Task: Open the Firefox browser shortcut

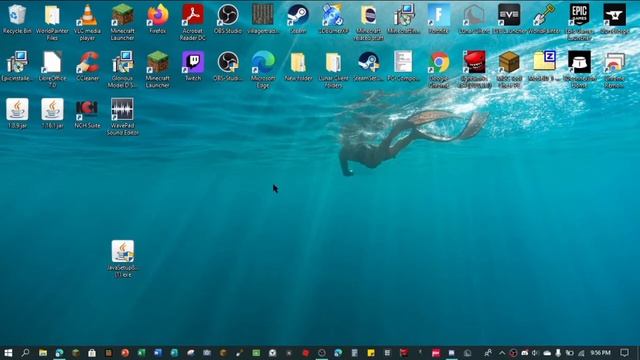Action: point(158,20)
